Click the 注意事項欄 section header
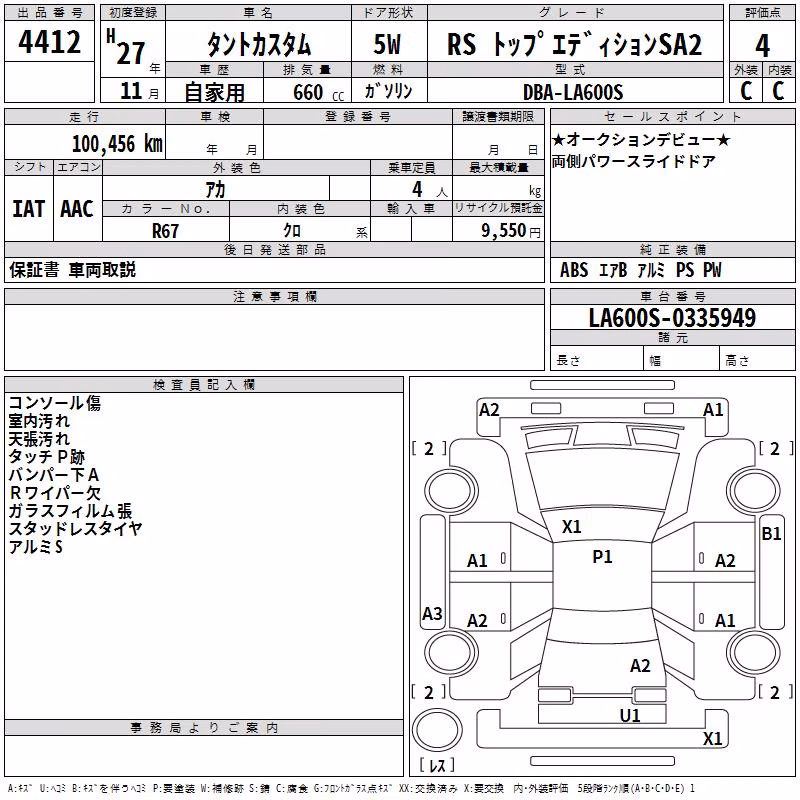This screenshot has width=800, height=800. click(274, 296)
